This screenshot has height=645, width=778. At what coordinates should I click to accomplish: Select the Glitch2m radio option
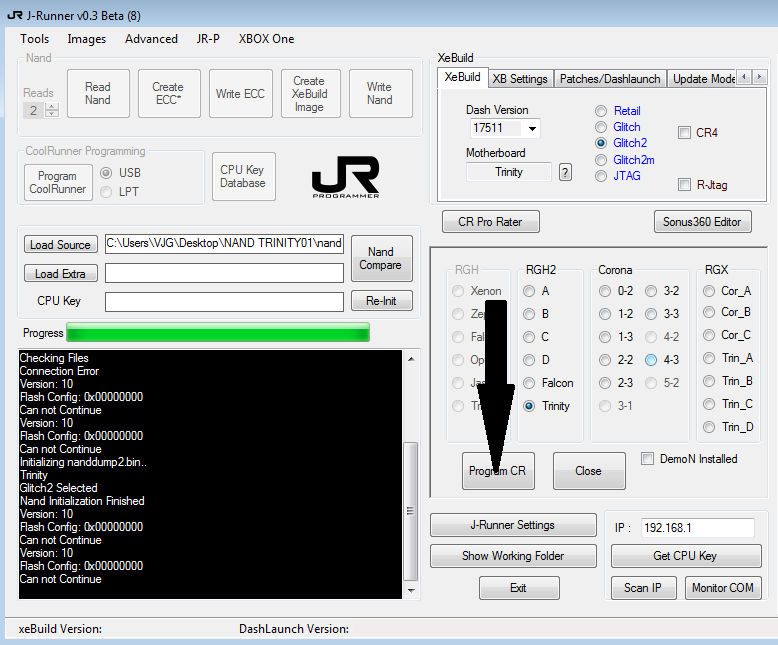tap(600, 160)
